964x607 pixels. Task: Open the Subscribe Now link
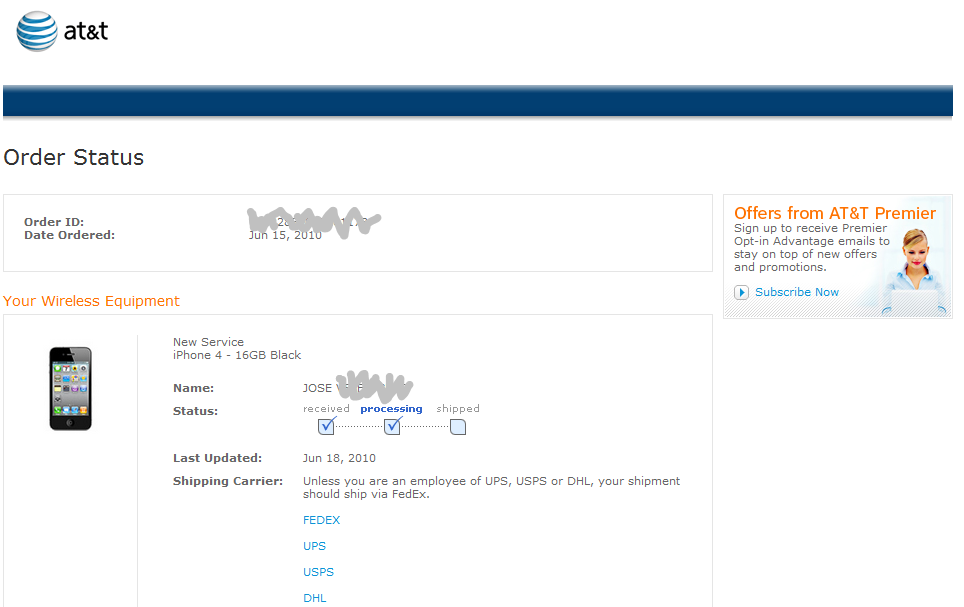[797, 292]
